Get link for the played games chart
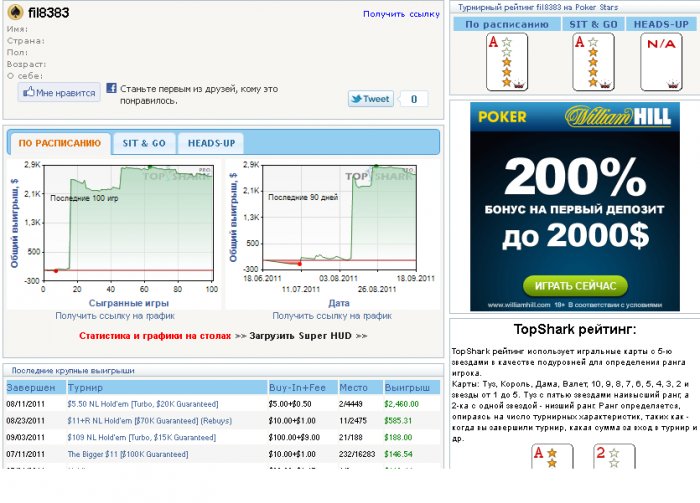700x503 pixels. pos(115,316)
